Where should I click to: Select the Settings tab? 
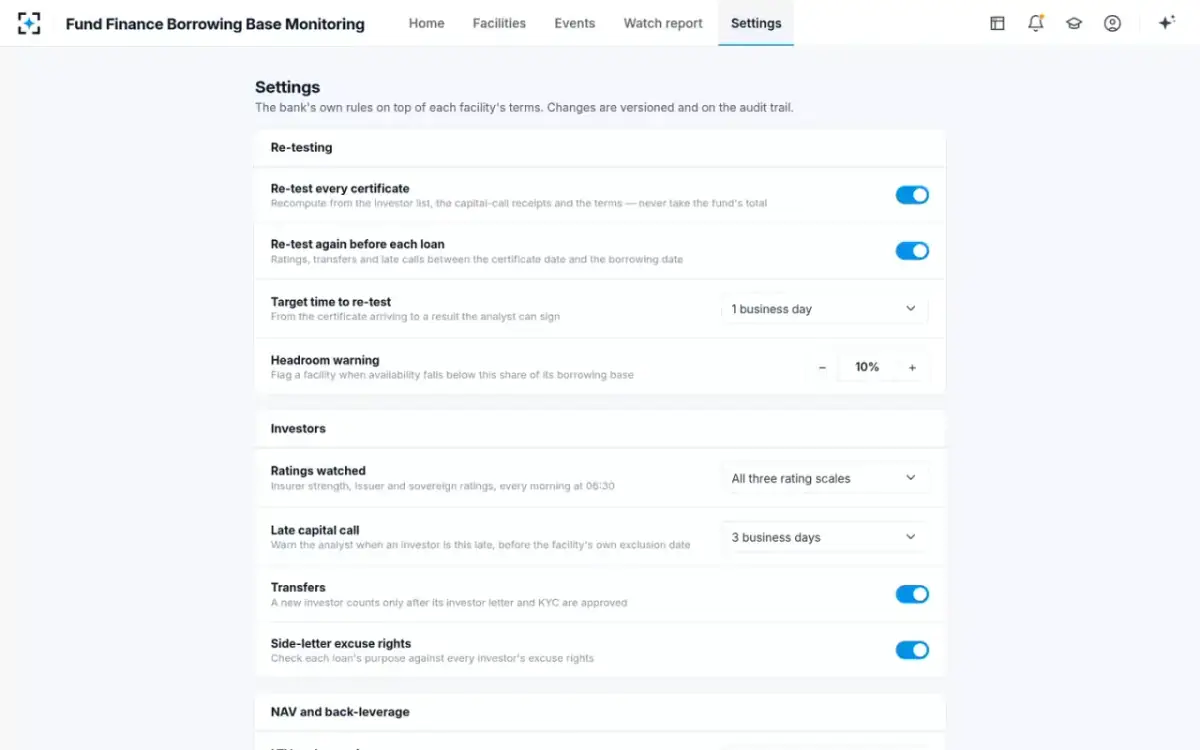[x=756, y=23]
